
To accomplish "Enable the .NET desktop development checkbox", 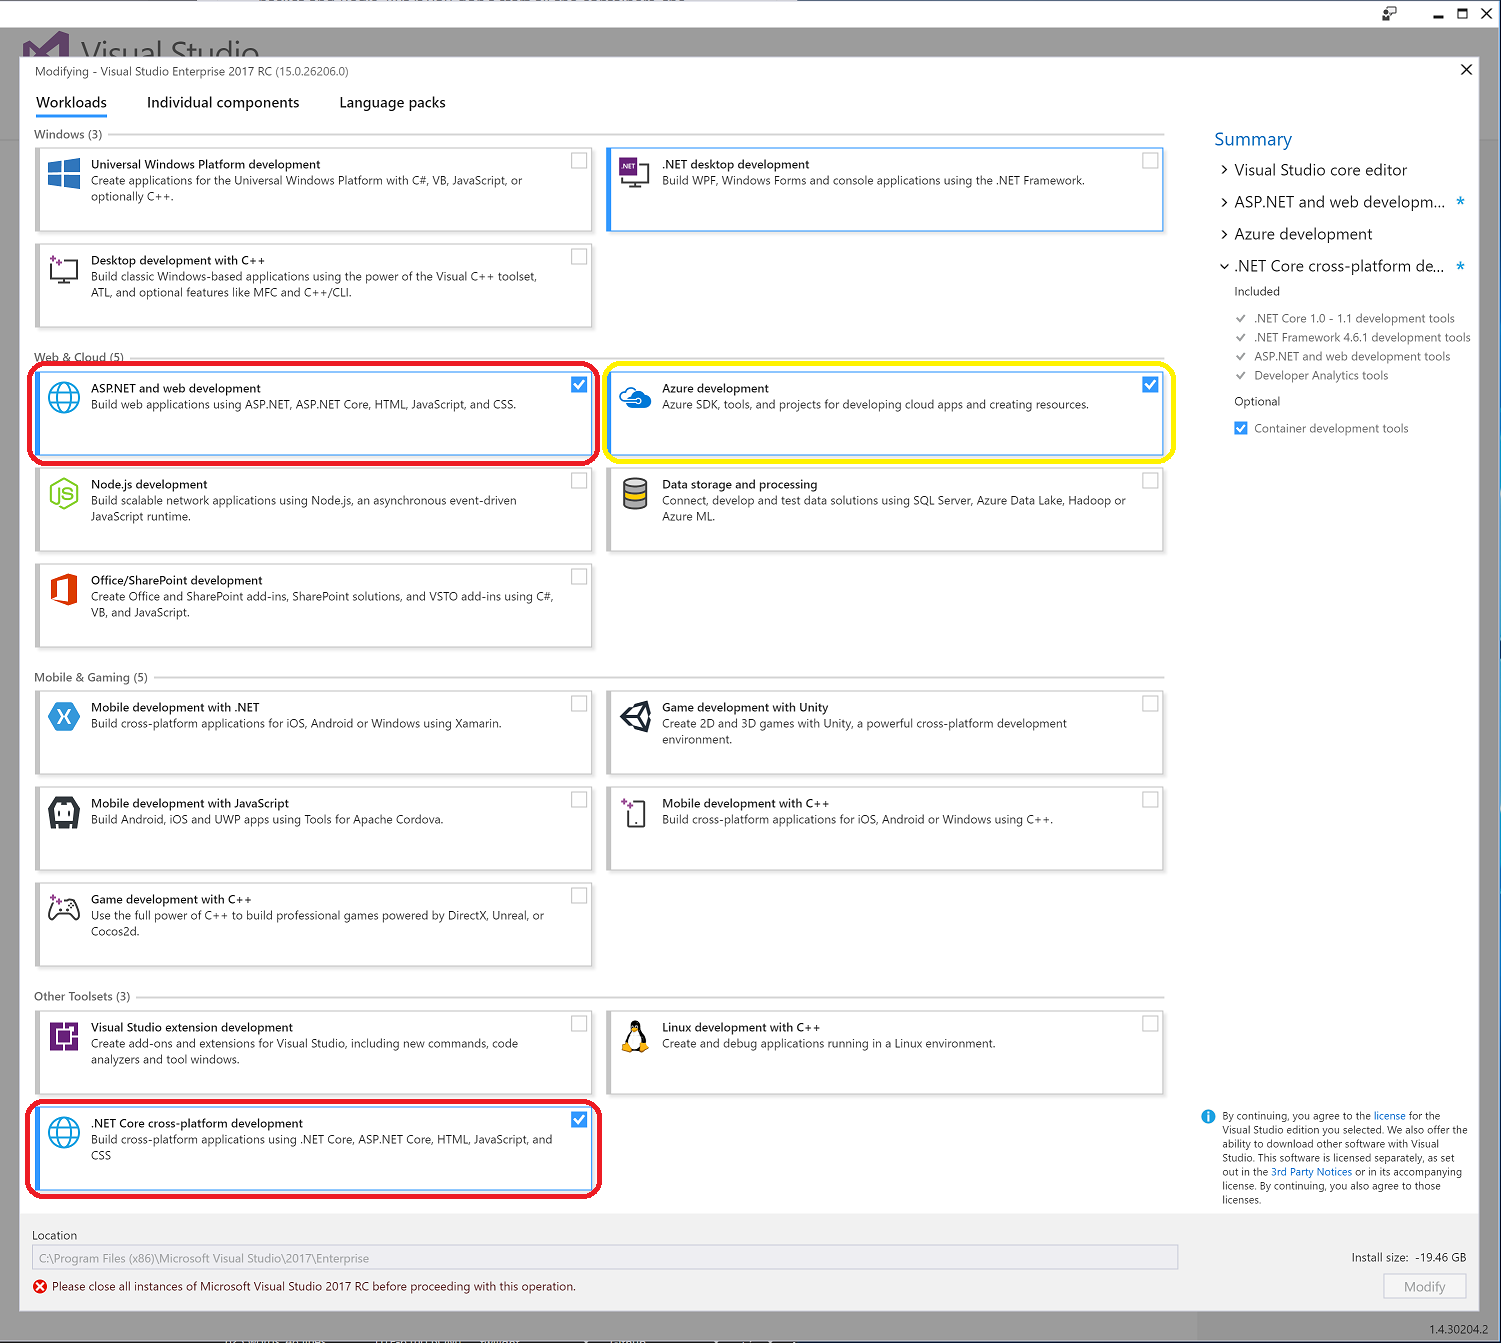I will (1150, 161).
